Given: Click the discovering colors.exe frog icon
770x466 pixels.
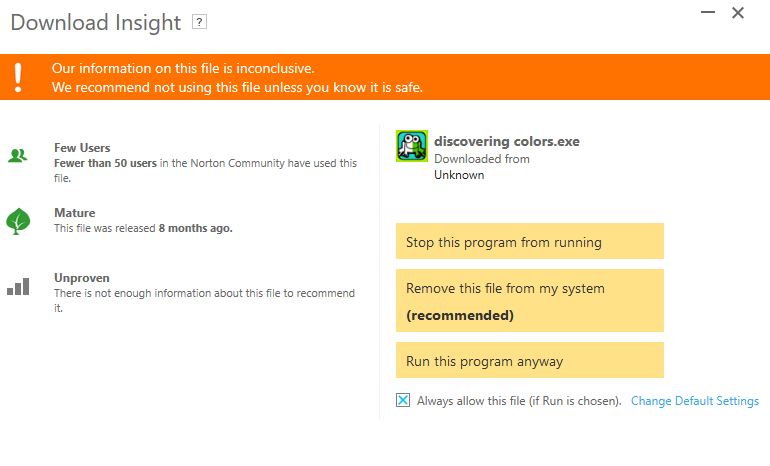Looking at the screenshot, I should pyautogui.click(x=412, y=146).
